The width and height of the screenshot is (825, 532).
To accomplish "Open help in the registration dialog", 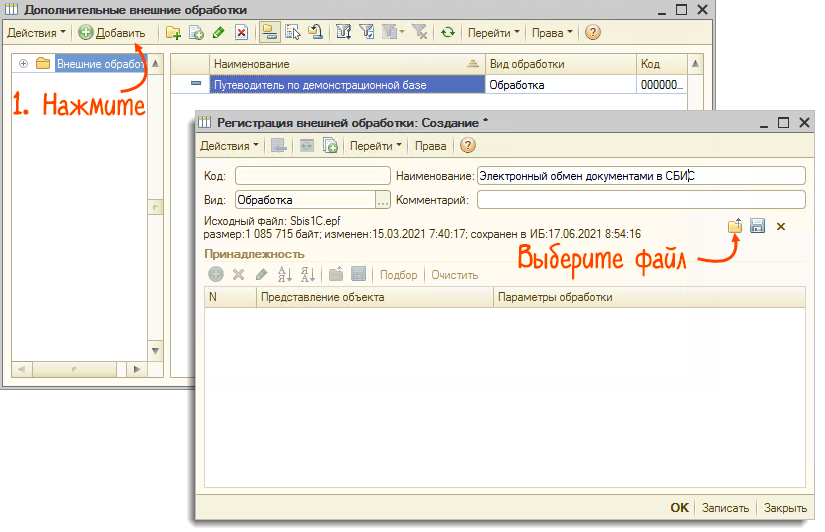I will tap(467, 146).
